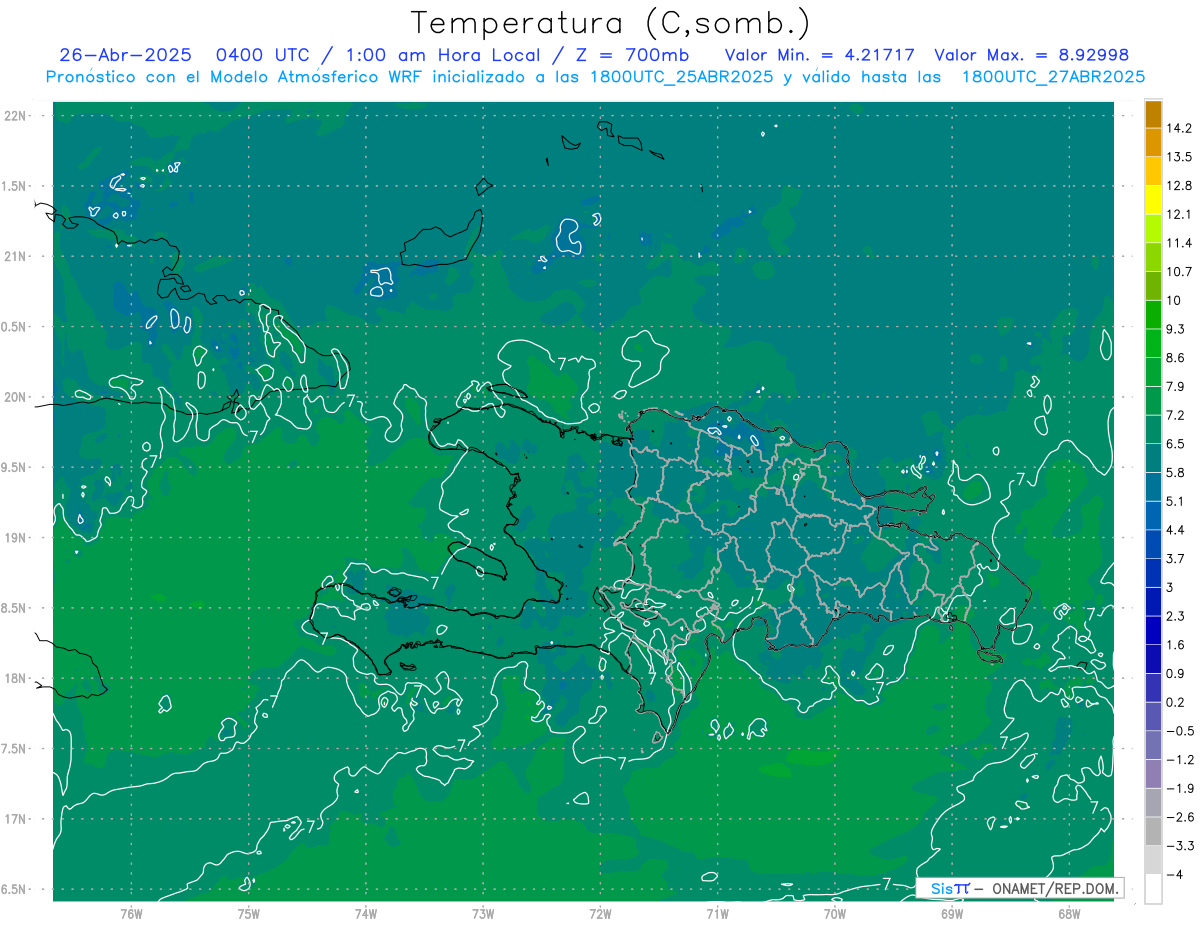Pick the orange swatch between 14.2 and 13.5
The height and width of the screenshot is (927, 1200).
pyautogui.click(x=1153, y=143)
